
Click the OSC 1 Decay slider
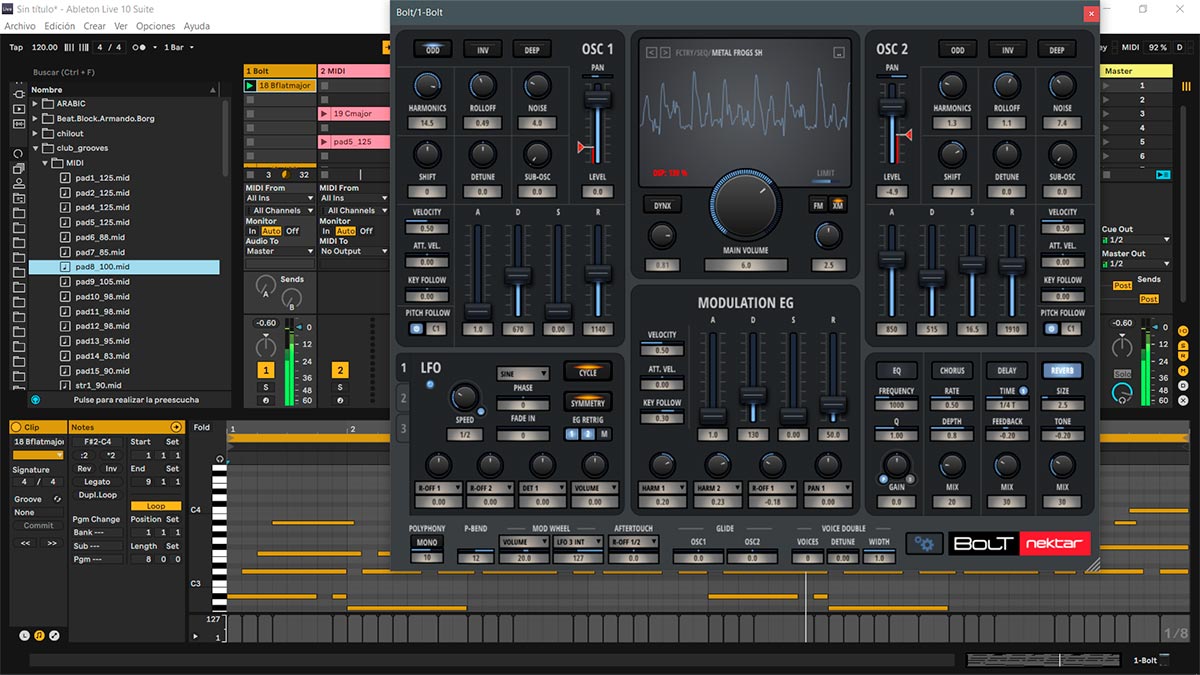[517, 275]
